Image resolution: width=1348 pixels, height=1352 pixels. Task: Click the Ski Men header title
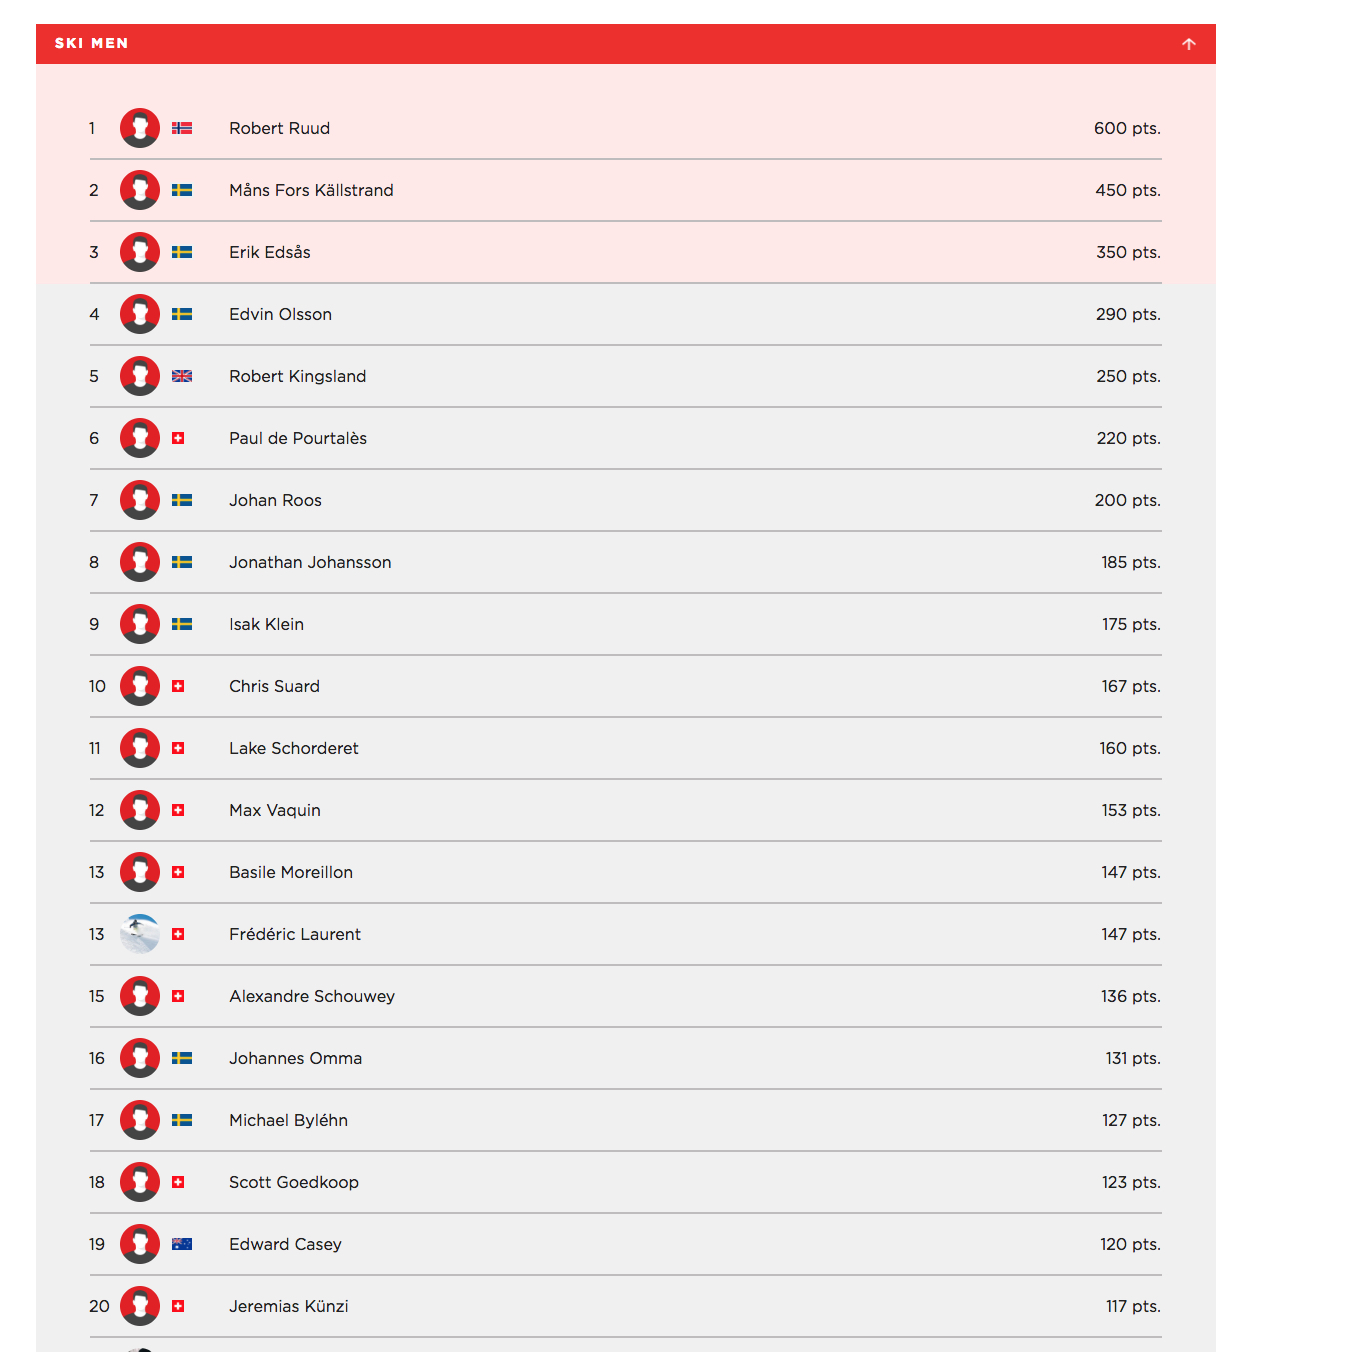pos(92,44)
